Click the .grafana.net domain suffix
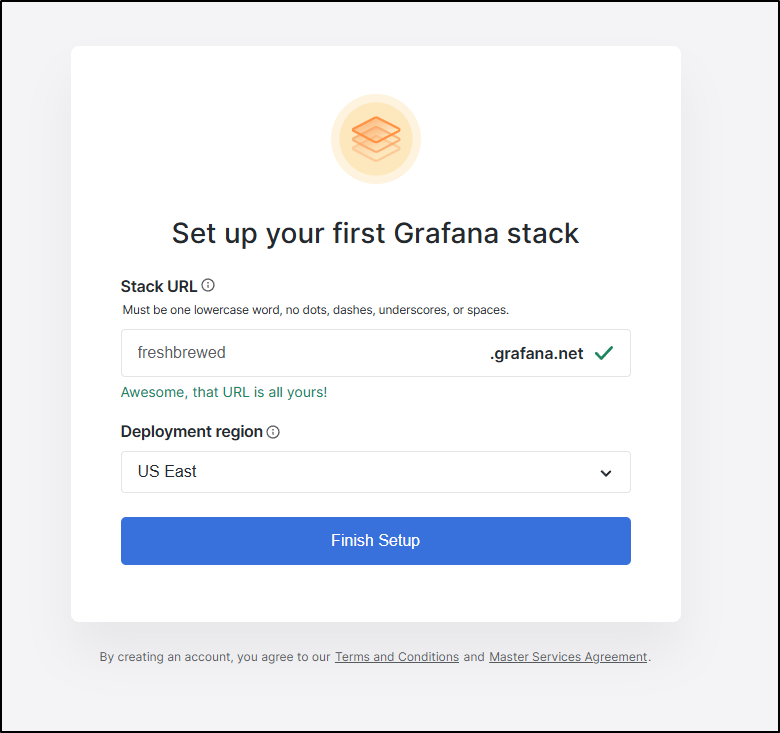This screenshot has height=733, width=780. click(536, 353)
